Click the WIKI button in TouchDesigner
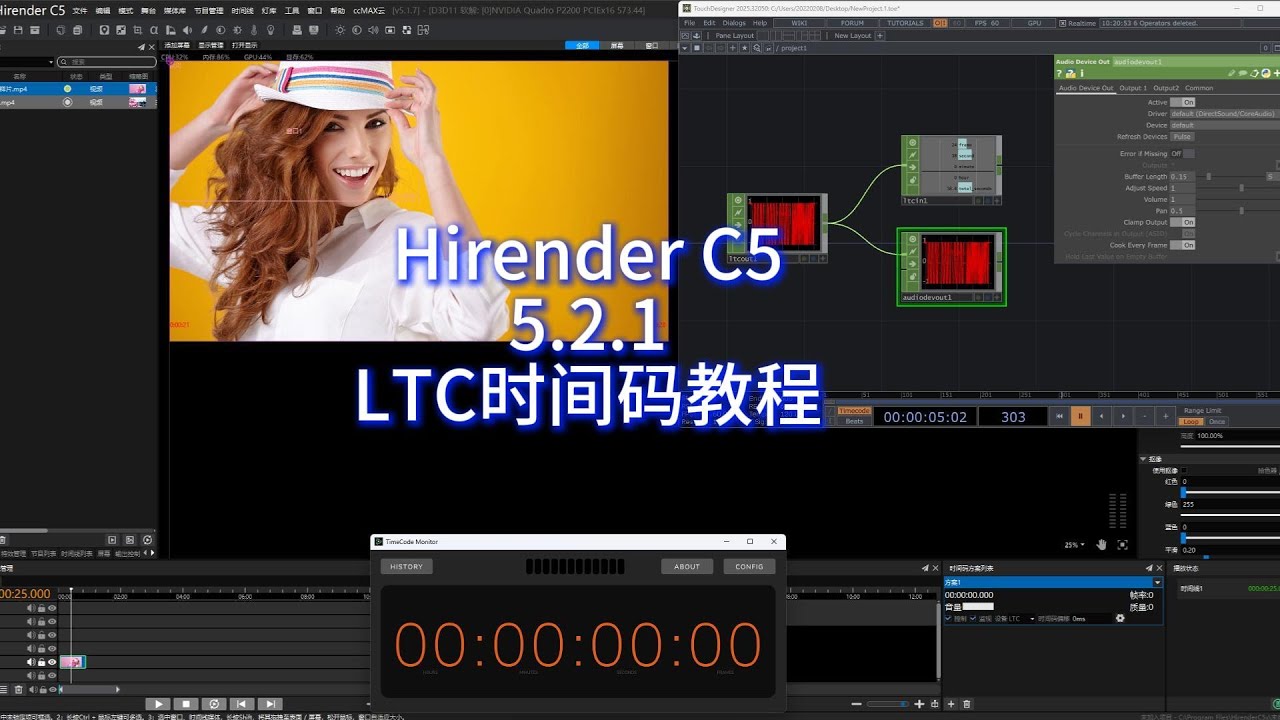 tap(799, 22)
